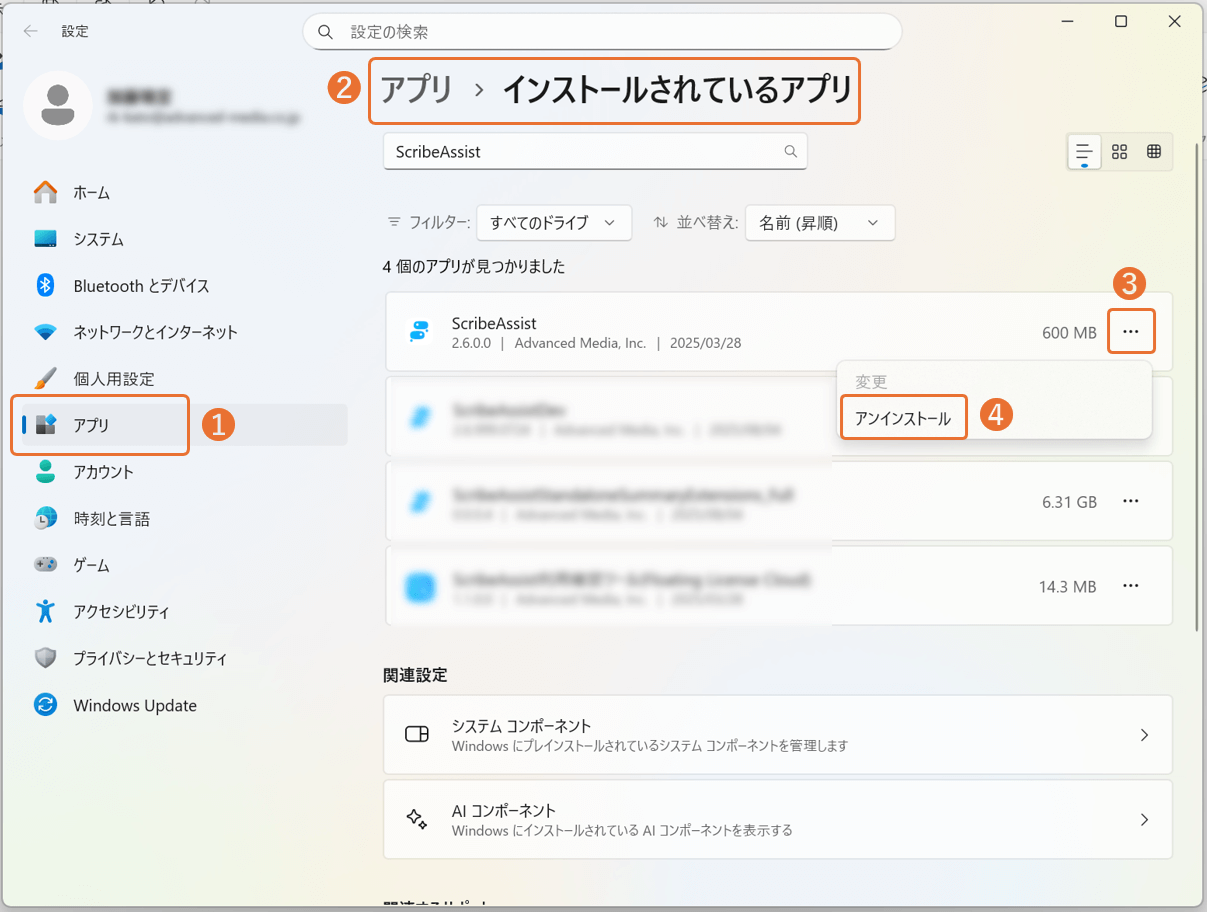Viewport: 1207px width, 912px height.
Task: Open the sort by name dropdown
Action: point(819,223)
